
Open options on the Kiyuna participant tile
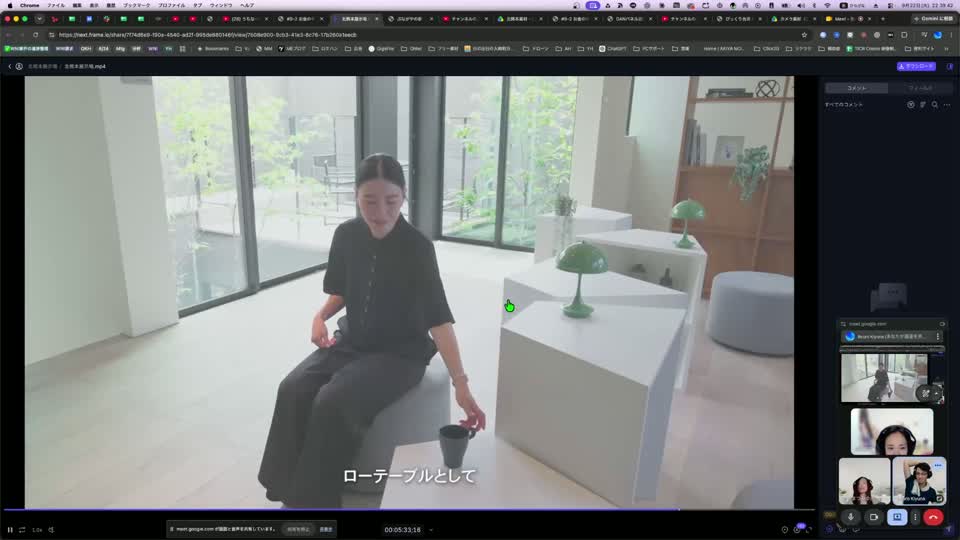pyautogui.click(x=937, y=466)
